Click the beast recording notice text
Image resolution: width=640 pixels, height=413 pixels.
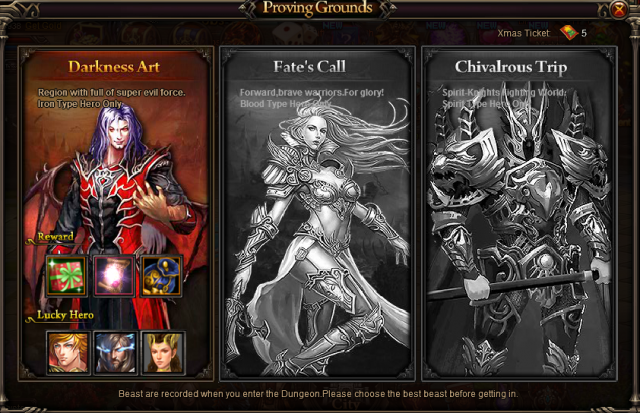[x=318, y=394]
